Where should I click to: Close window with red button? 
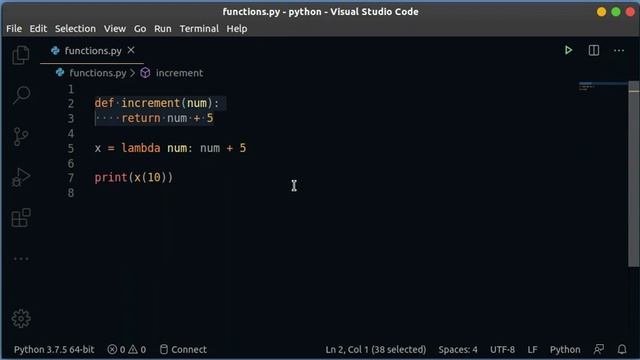(x=630, y=12)
